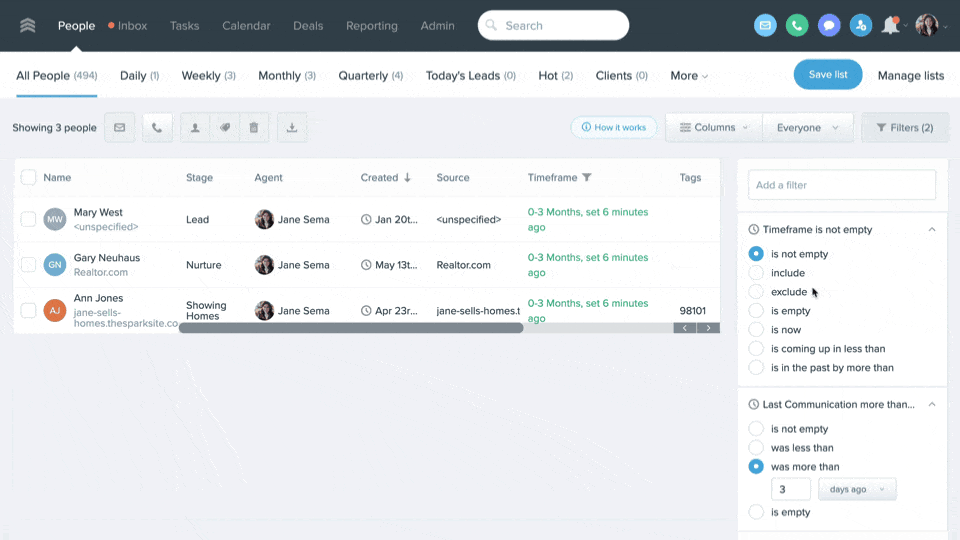This screenshot has width=960, height=540.
Task: Open the Columns dropdown
Action: coord(713,128)
